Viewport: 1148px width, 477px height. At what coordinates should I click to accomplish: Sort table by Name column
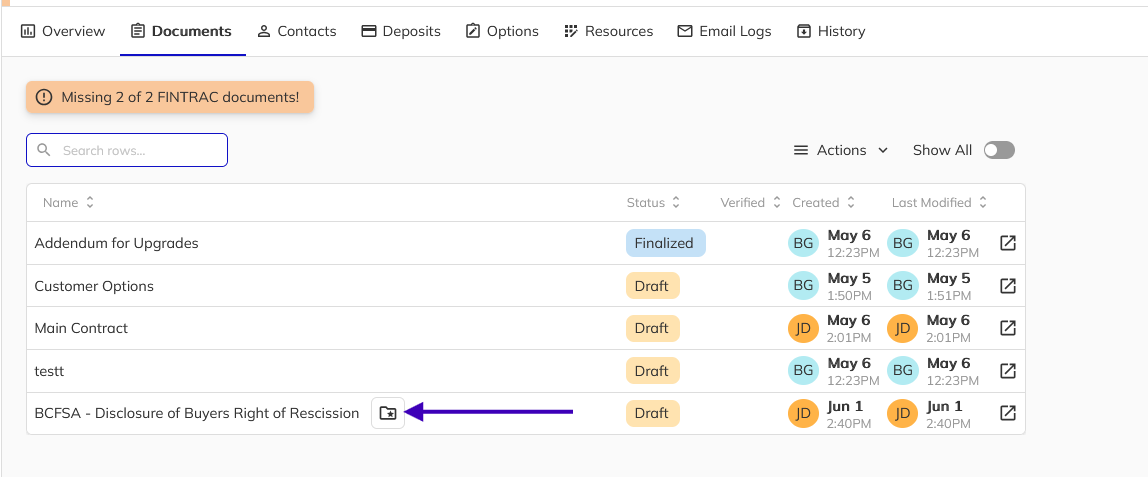click(x=68, y=203)
